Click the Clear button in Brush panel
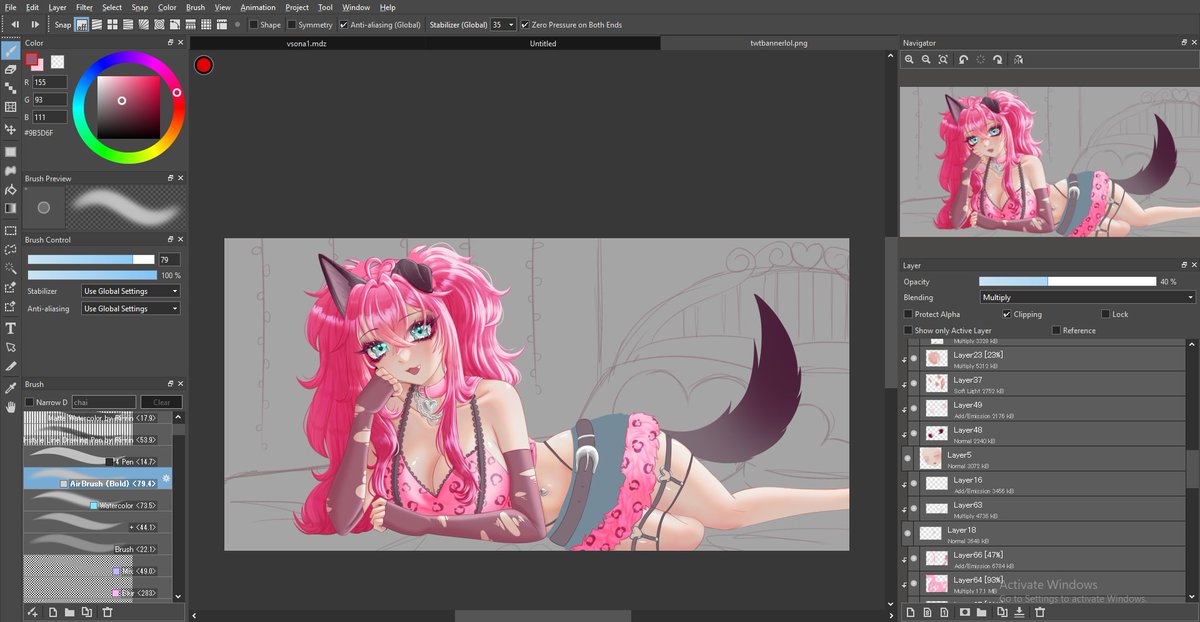1200x622 pixels. click(162, 402)
